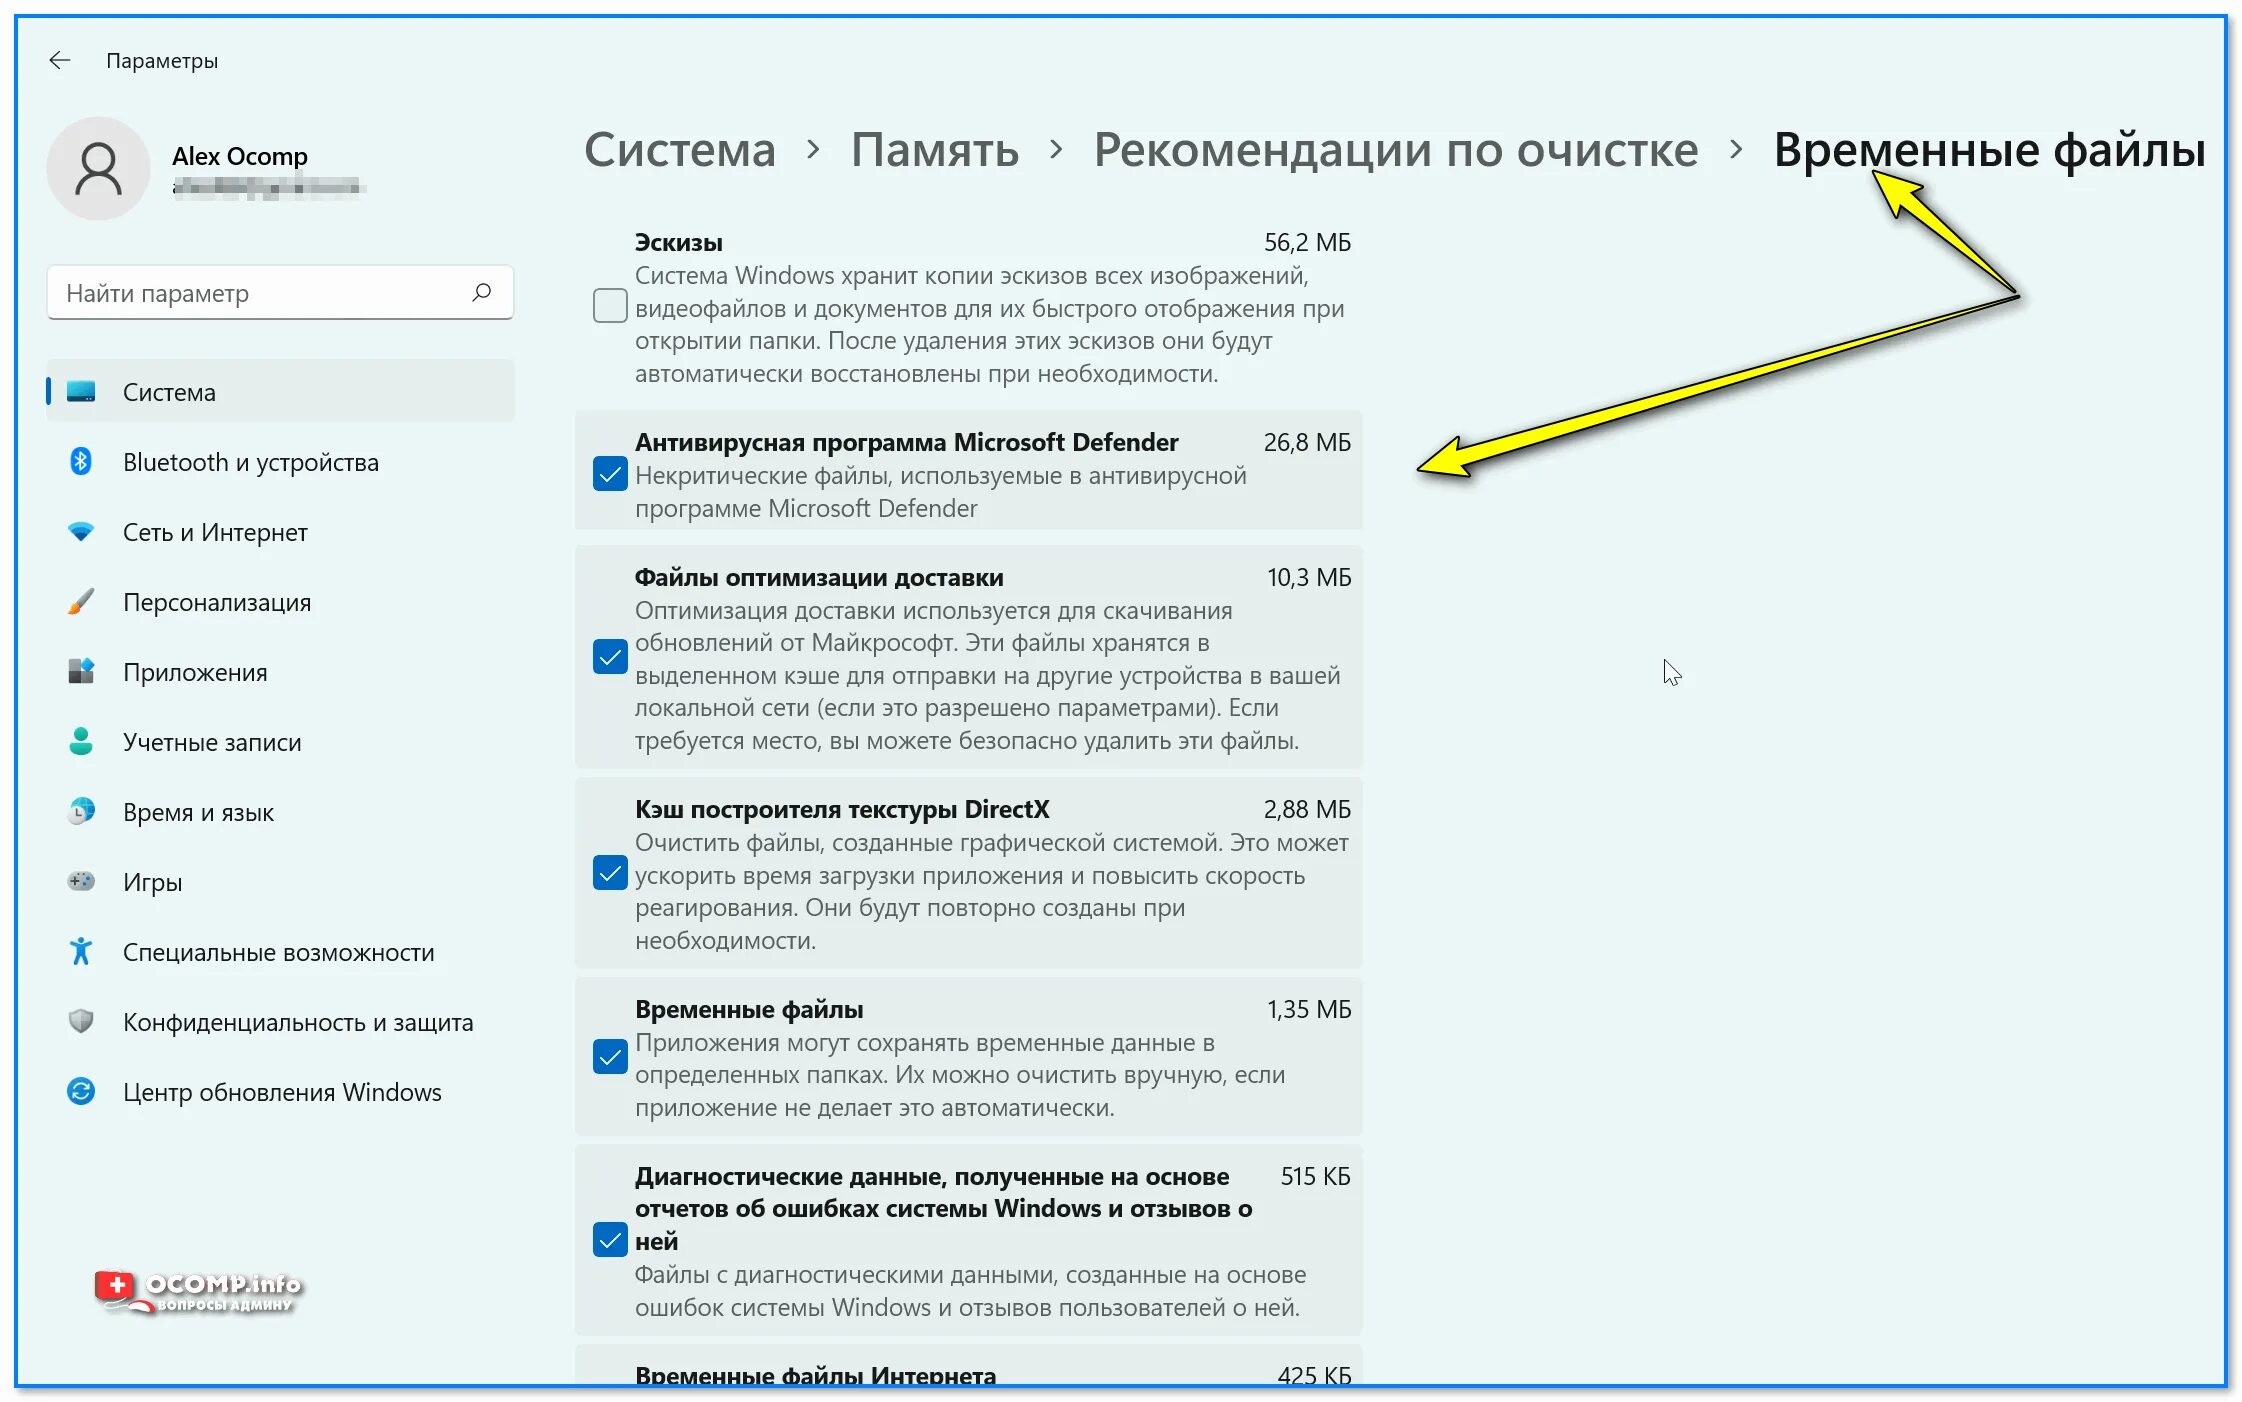Enable the Эскизы checkbox
Image resolution: width=2242 pixels, height=1402 pixels.
coord(610,306)
